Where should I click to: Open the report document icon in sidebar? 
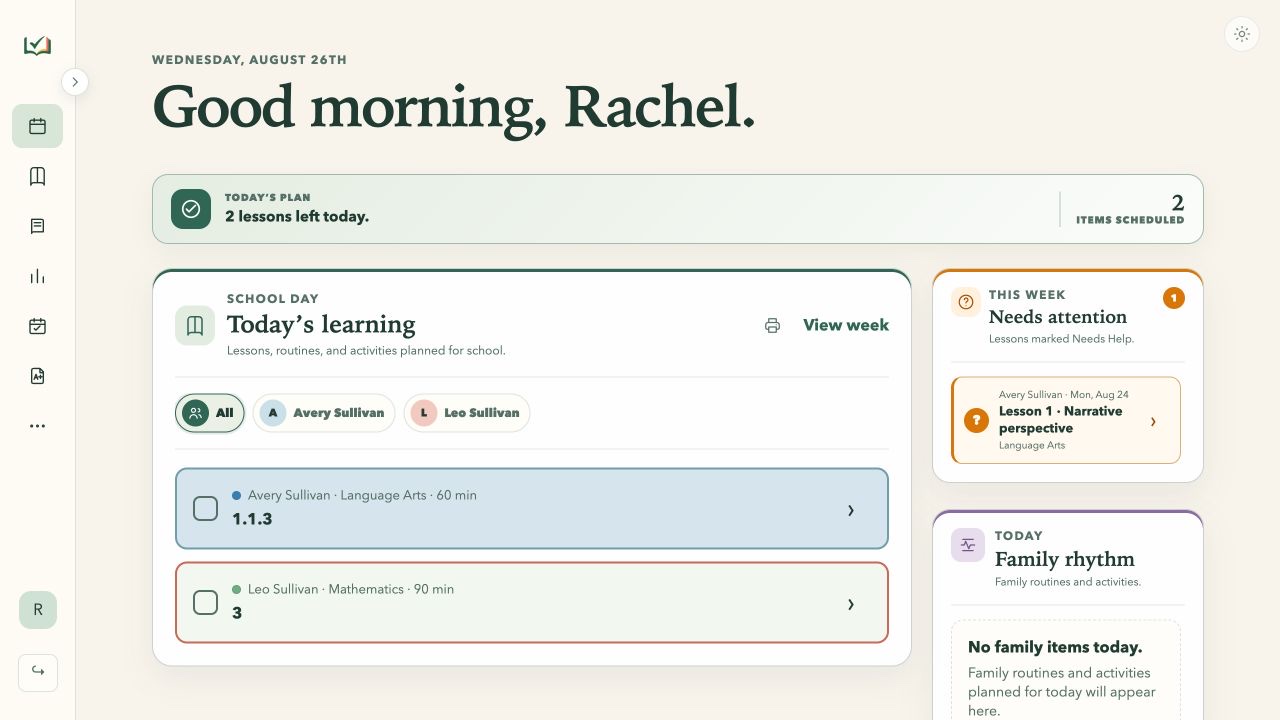(37, 376)
